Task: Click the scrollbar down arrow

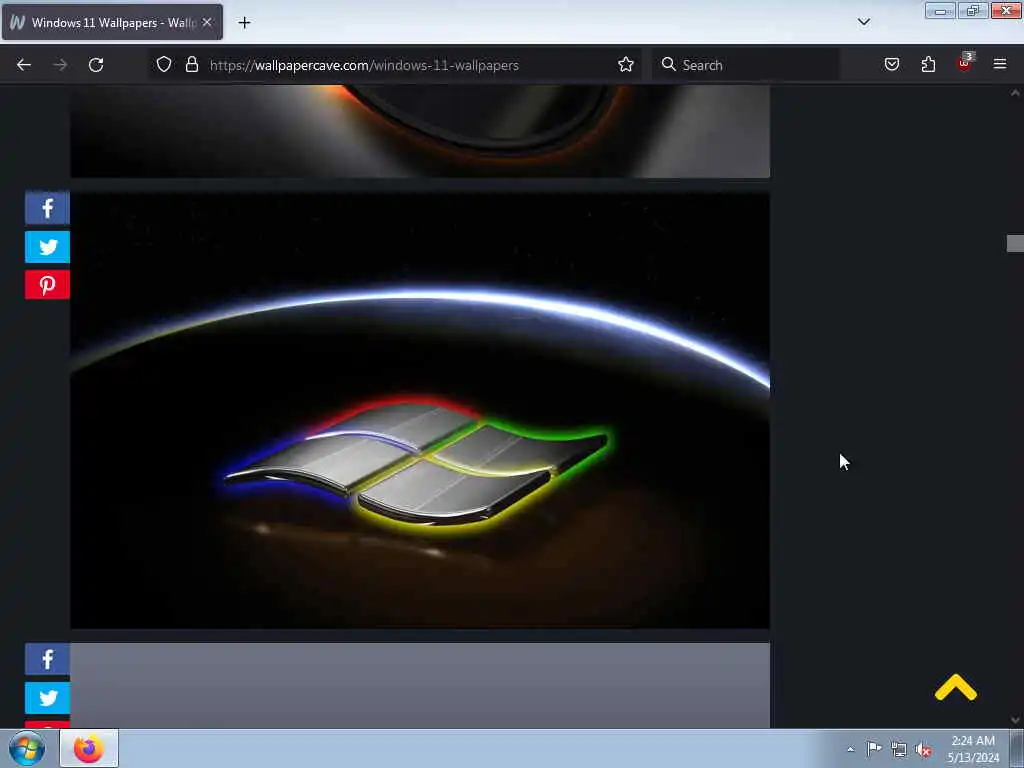Action: click(1015, 720)
